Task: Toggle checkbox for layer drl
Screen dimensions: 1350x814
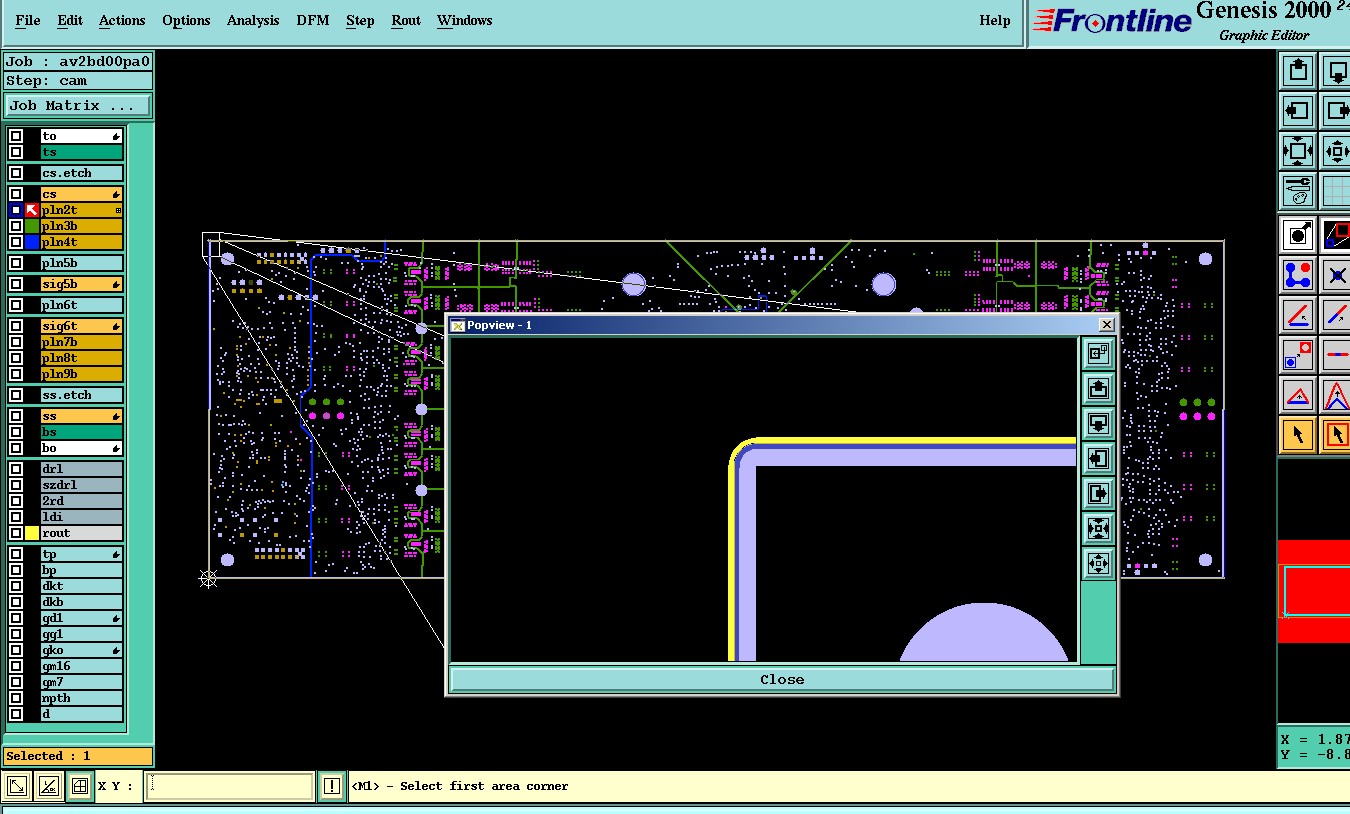Action: point(16,469)
